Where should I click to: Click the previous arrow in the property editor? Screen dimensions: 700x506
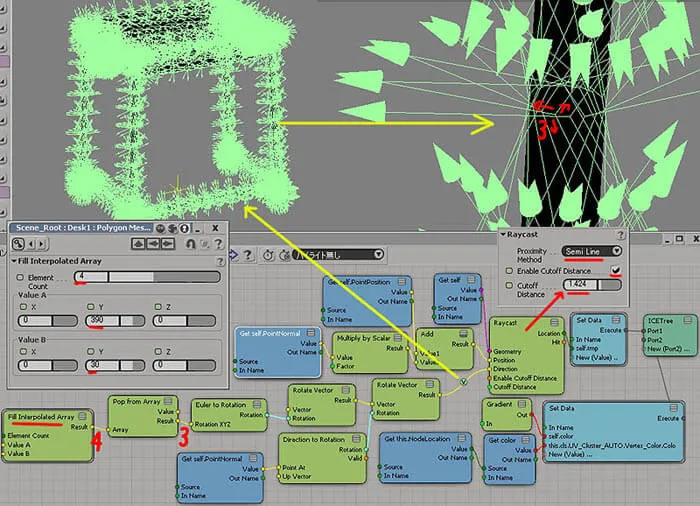pos(31,244)
